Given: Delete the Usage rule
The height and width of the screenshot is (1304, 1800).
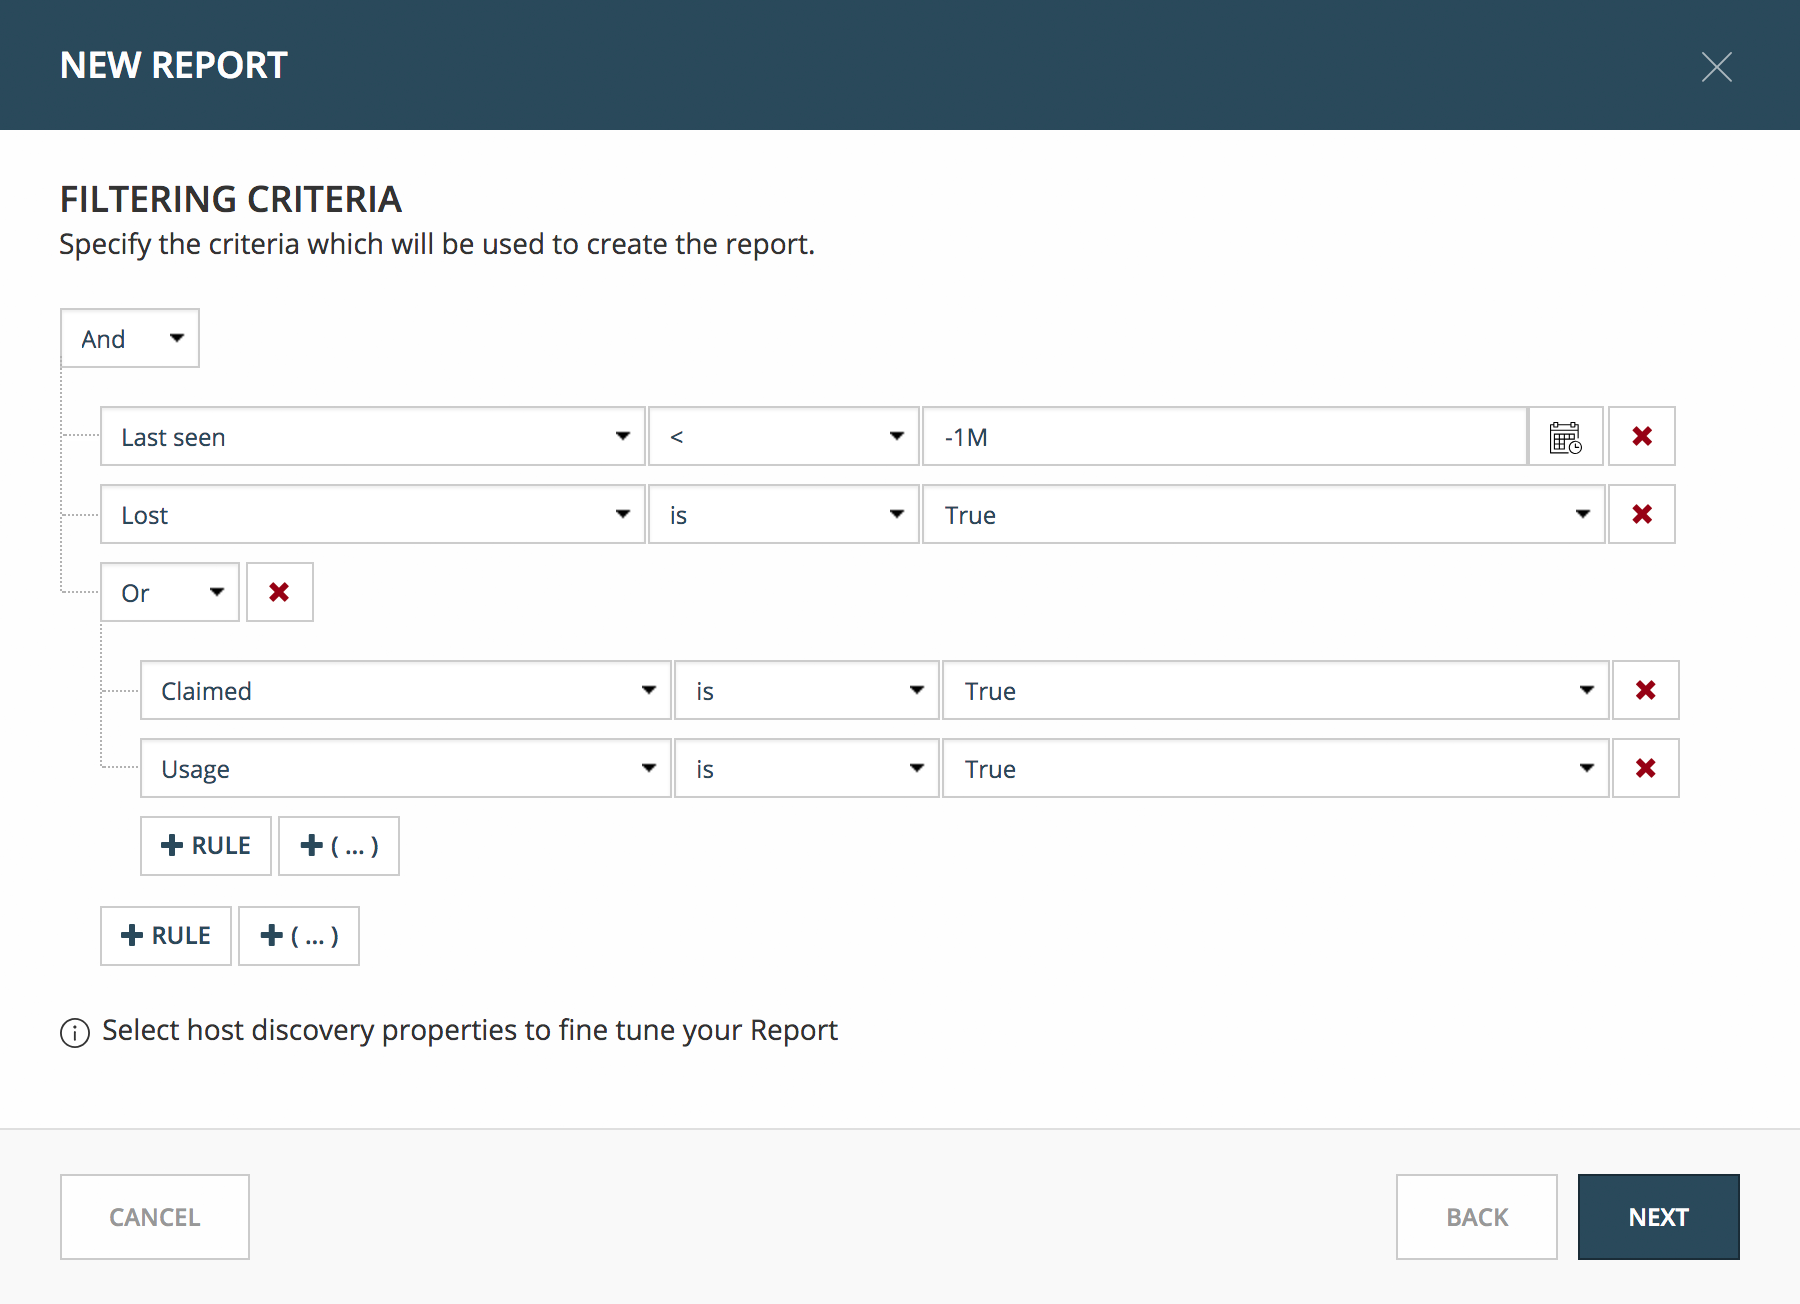Looking at the screenshot, I should pyautogui.click(x=1646, y=769).
